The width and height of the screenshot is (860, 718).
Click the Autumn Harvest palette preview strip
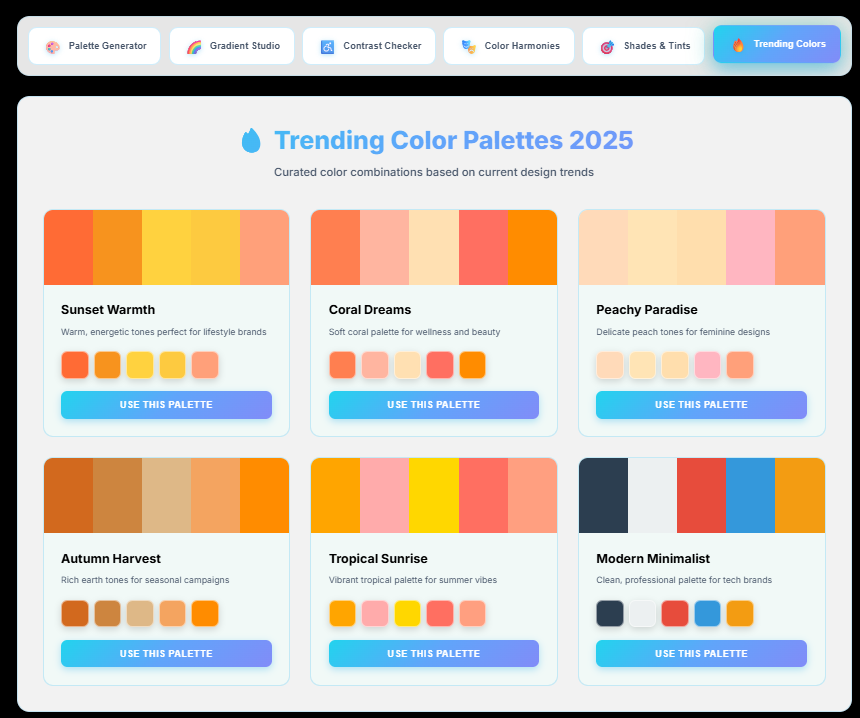pyautogui.click(x=166, y=495)
